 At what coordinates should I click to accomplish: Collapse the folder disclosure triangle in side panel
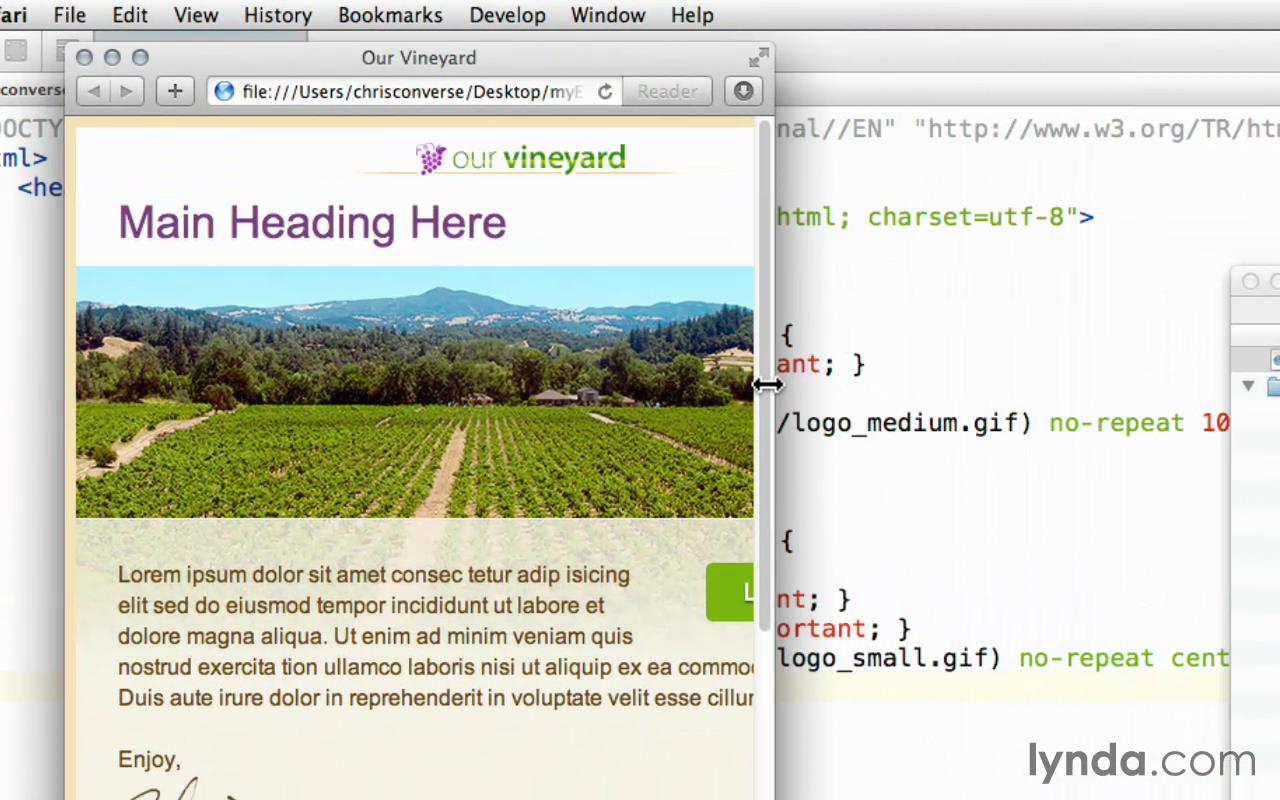(1248, 385)
